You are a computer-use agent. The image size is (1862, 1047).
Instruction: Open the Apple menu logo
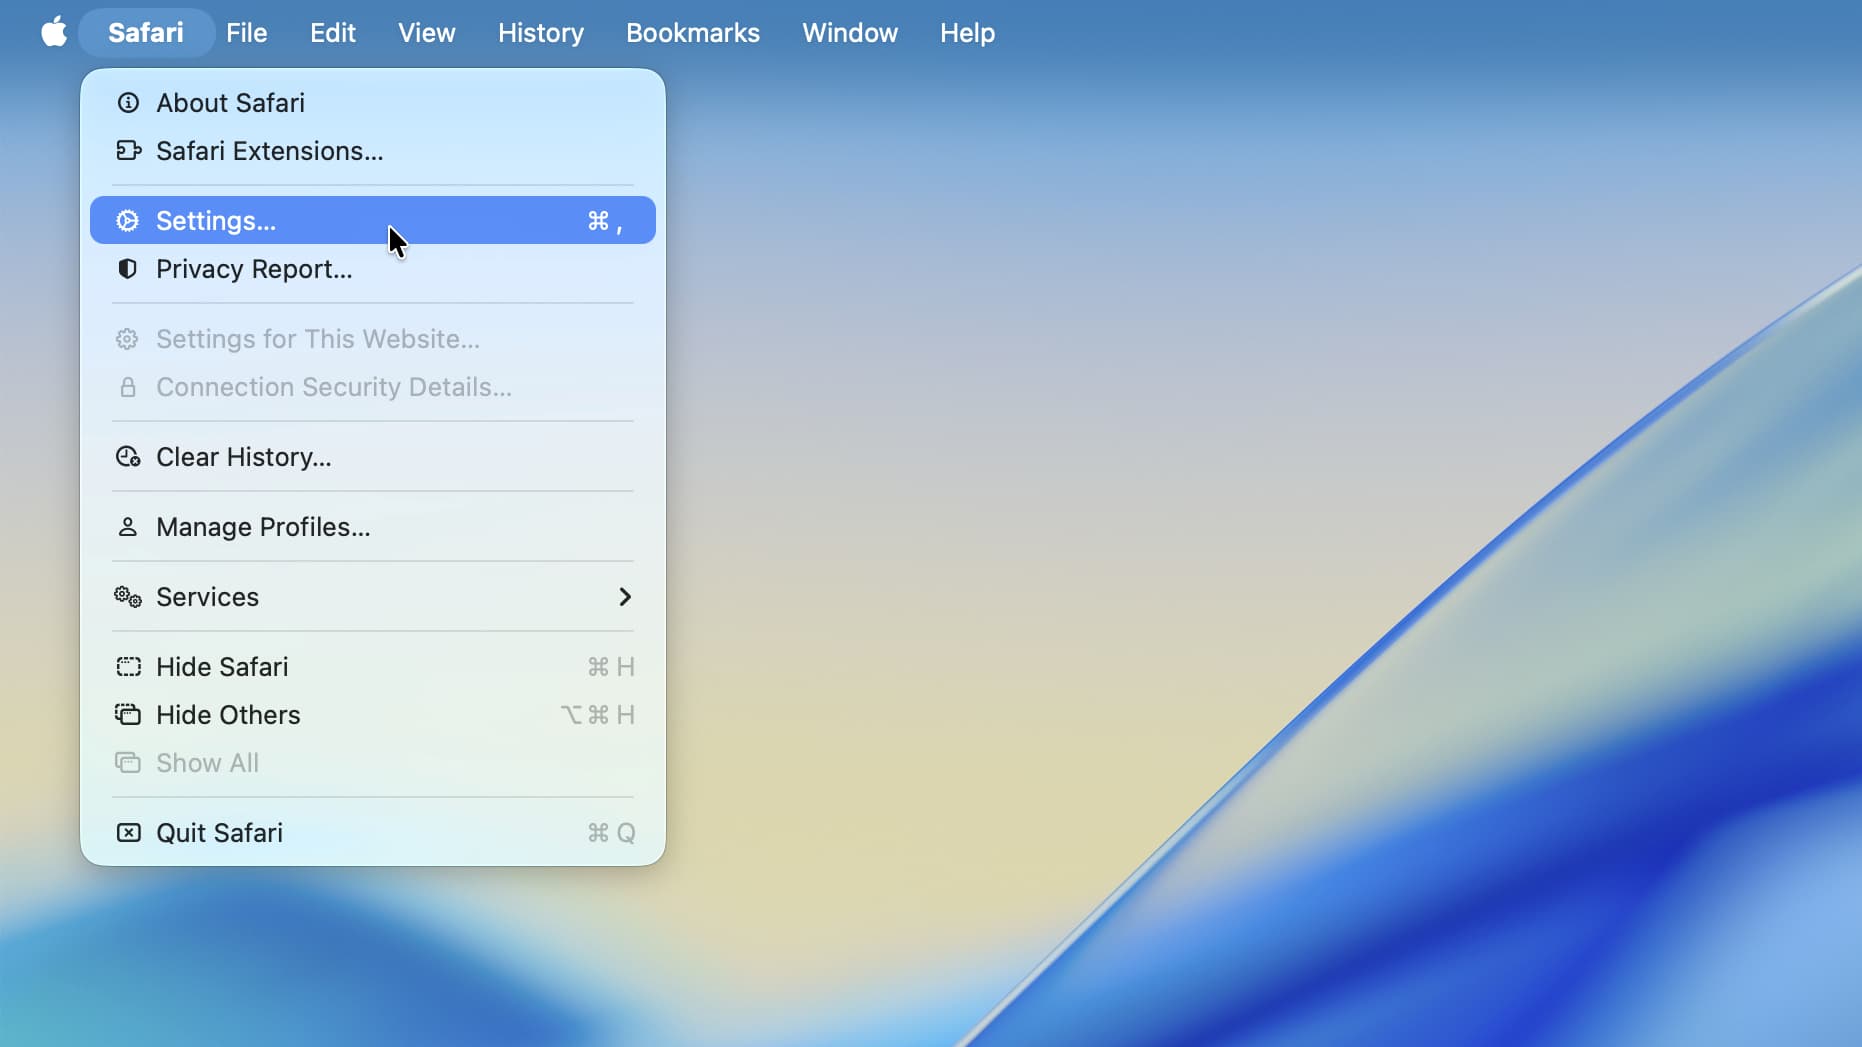(54, 32)
